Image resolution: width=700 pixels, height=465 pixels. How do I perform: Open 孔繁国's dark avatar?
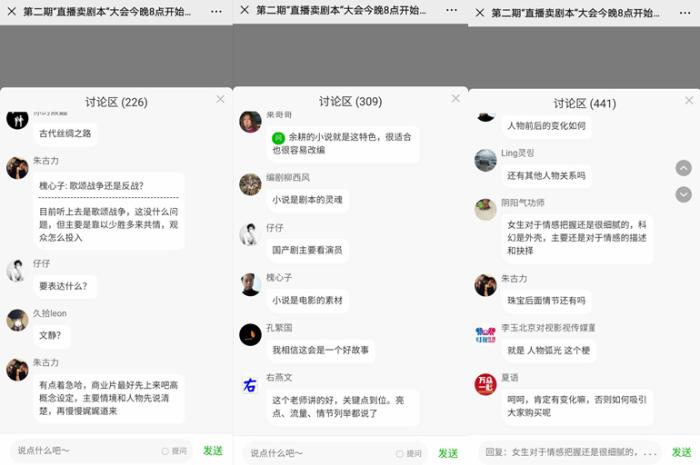click(250, 334)
